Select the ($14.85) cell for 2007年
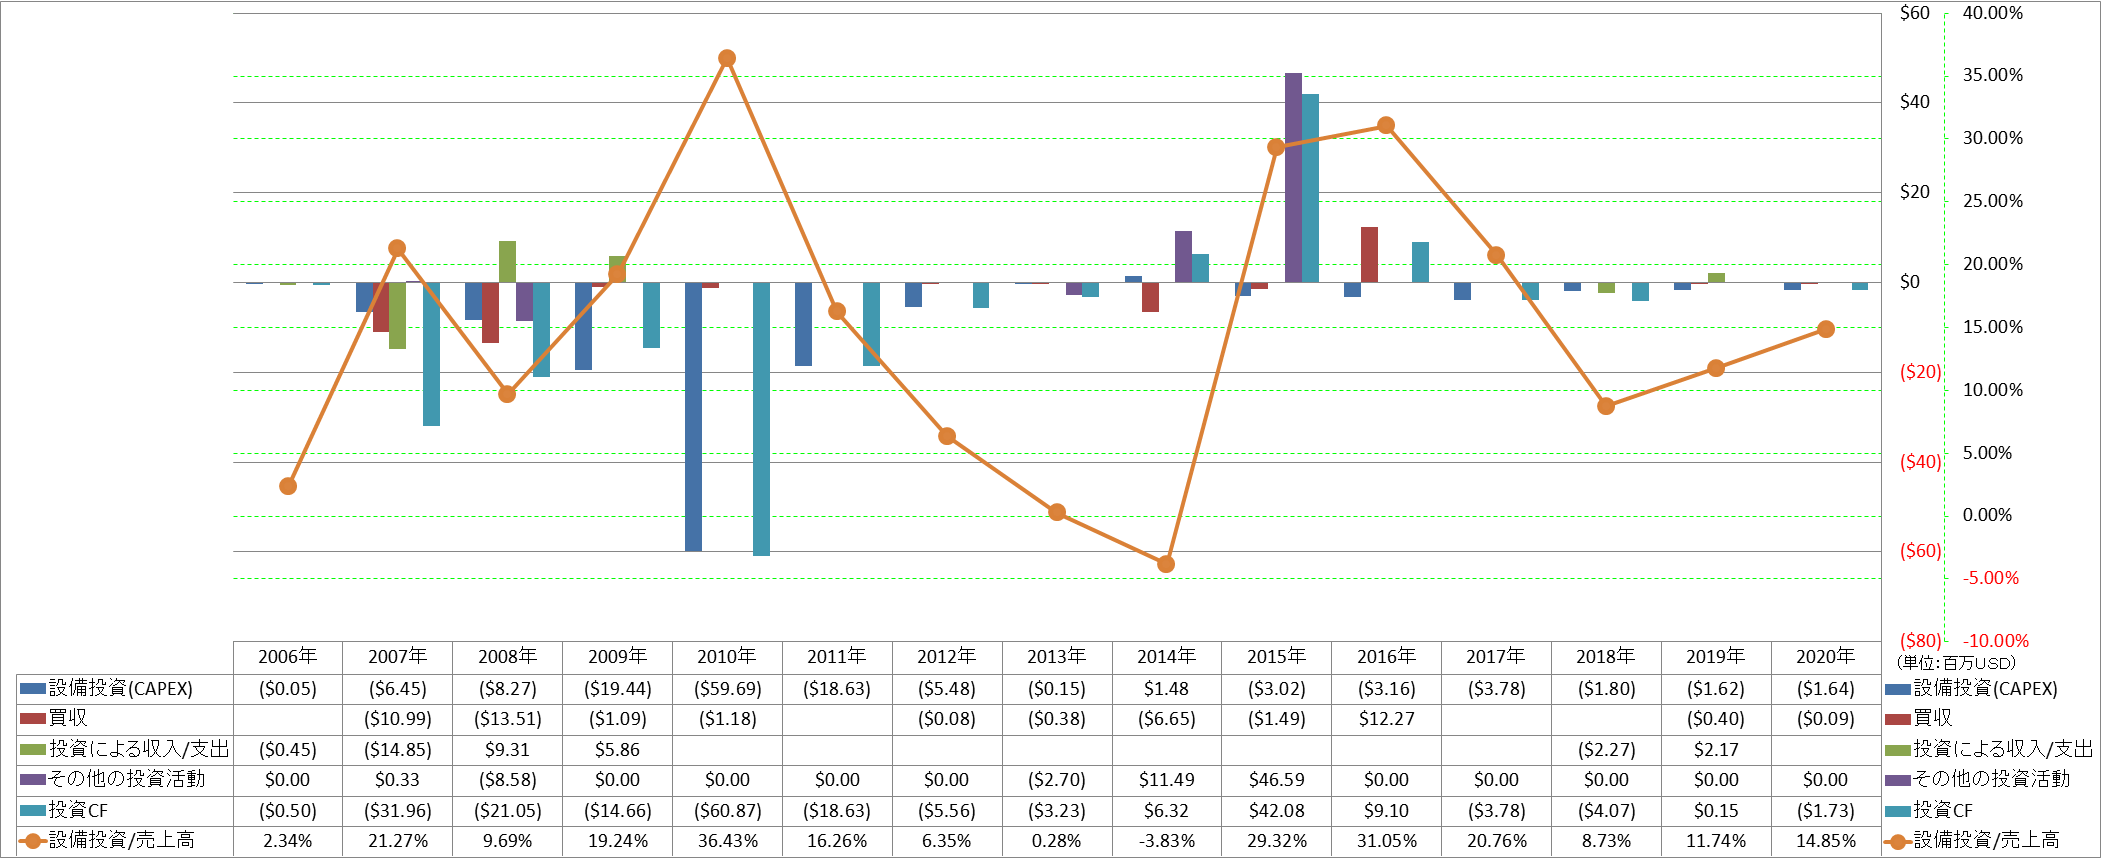 tap(398, 750)
